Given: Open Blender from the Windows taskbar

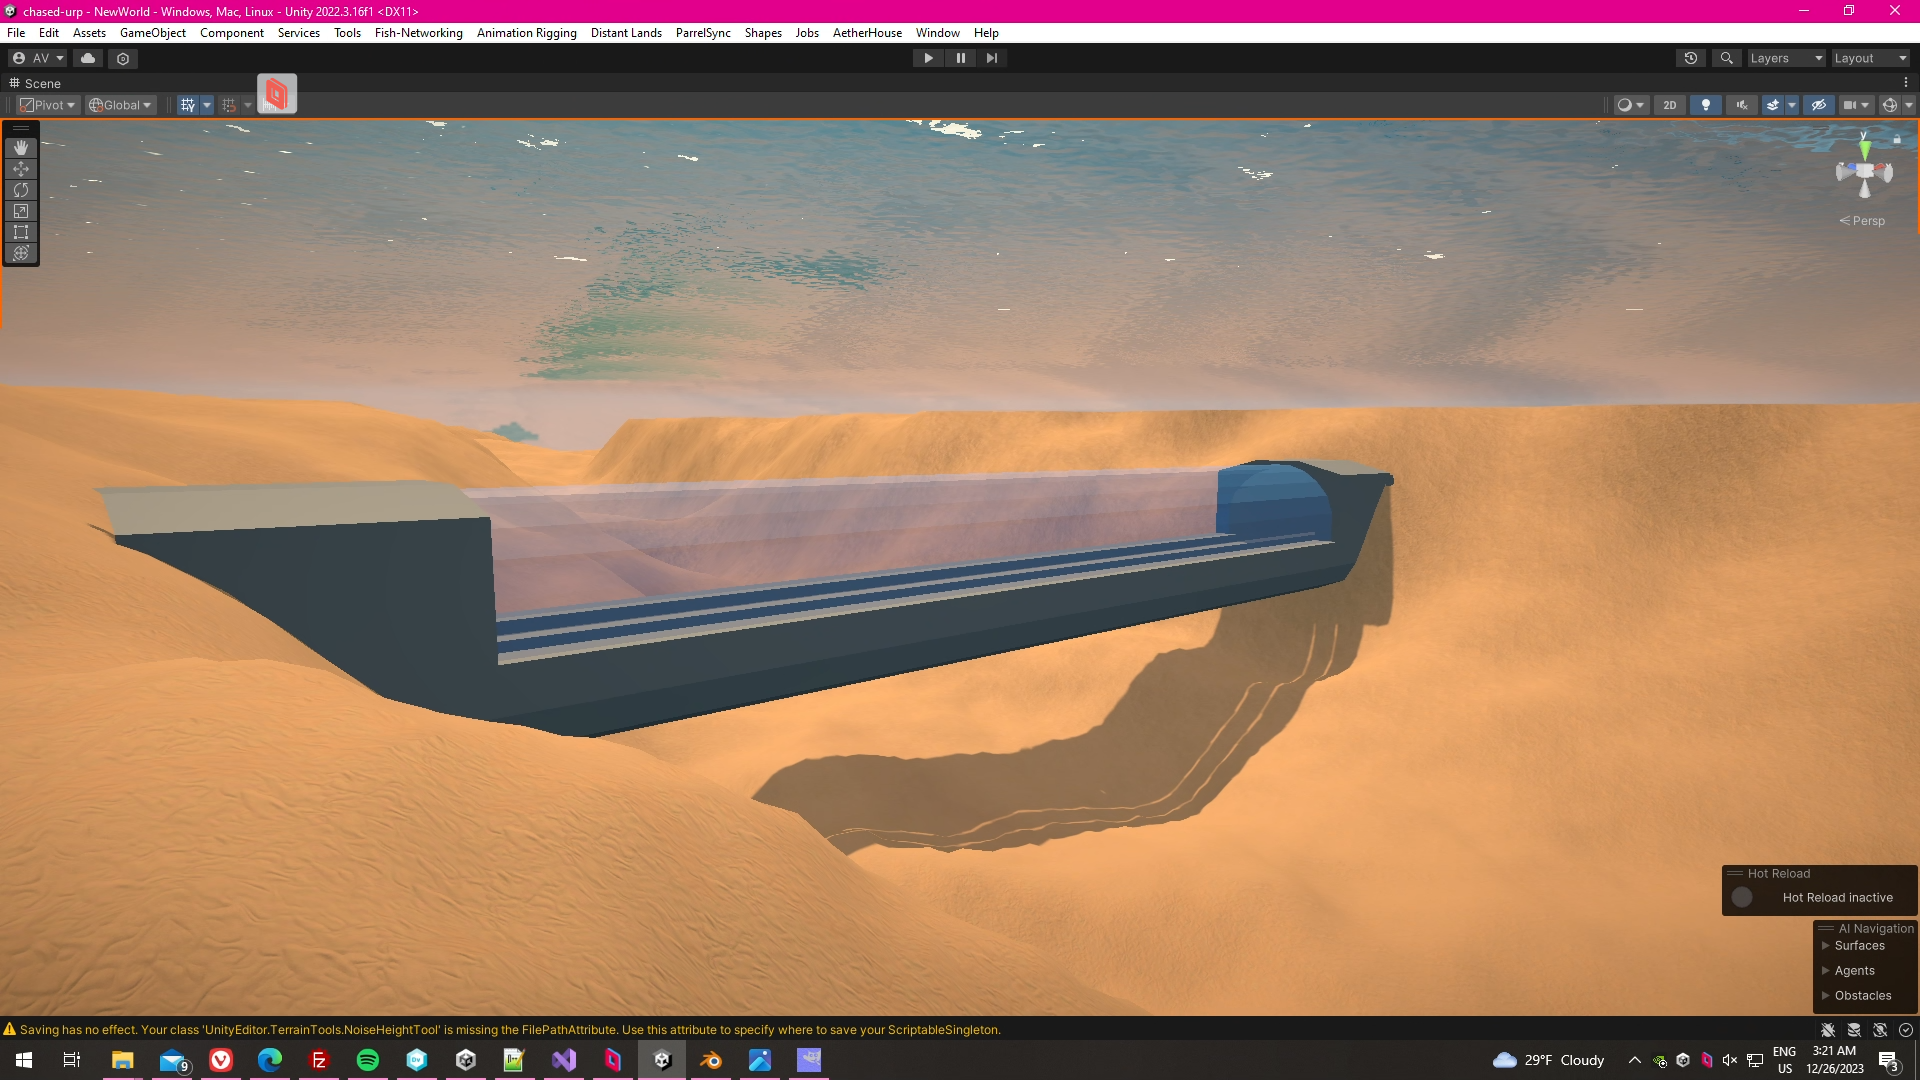Looking at the screenshot, I should pyautogui.click(x=711, y=1060).
